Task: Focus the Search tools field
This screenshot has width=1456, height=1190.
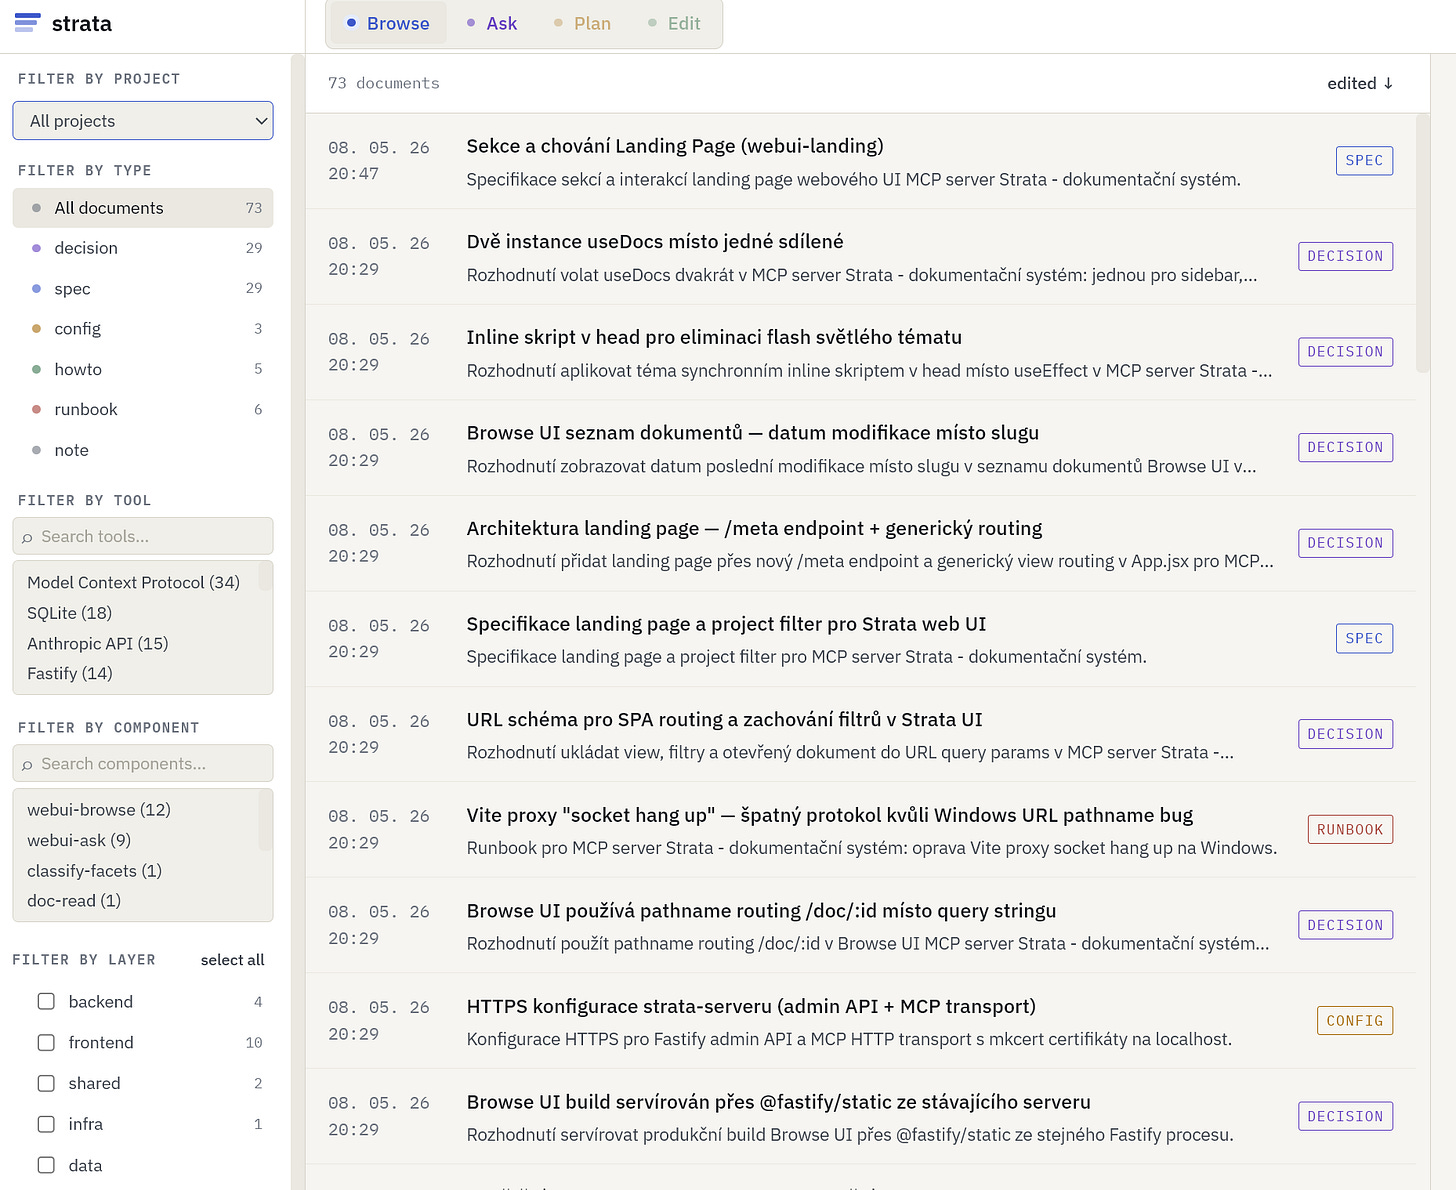Action: (143, 536)
